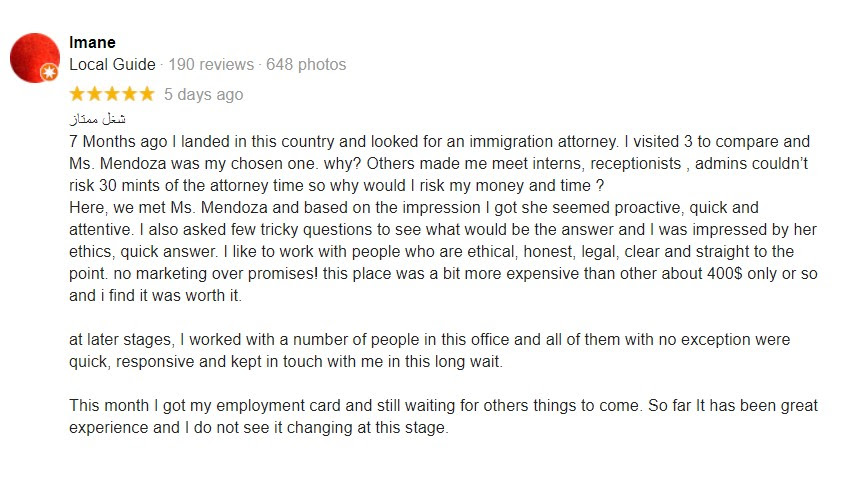Click the first yellow rating star
This screenshot has height=485, width=842.
(77, 94)
